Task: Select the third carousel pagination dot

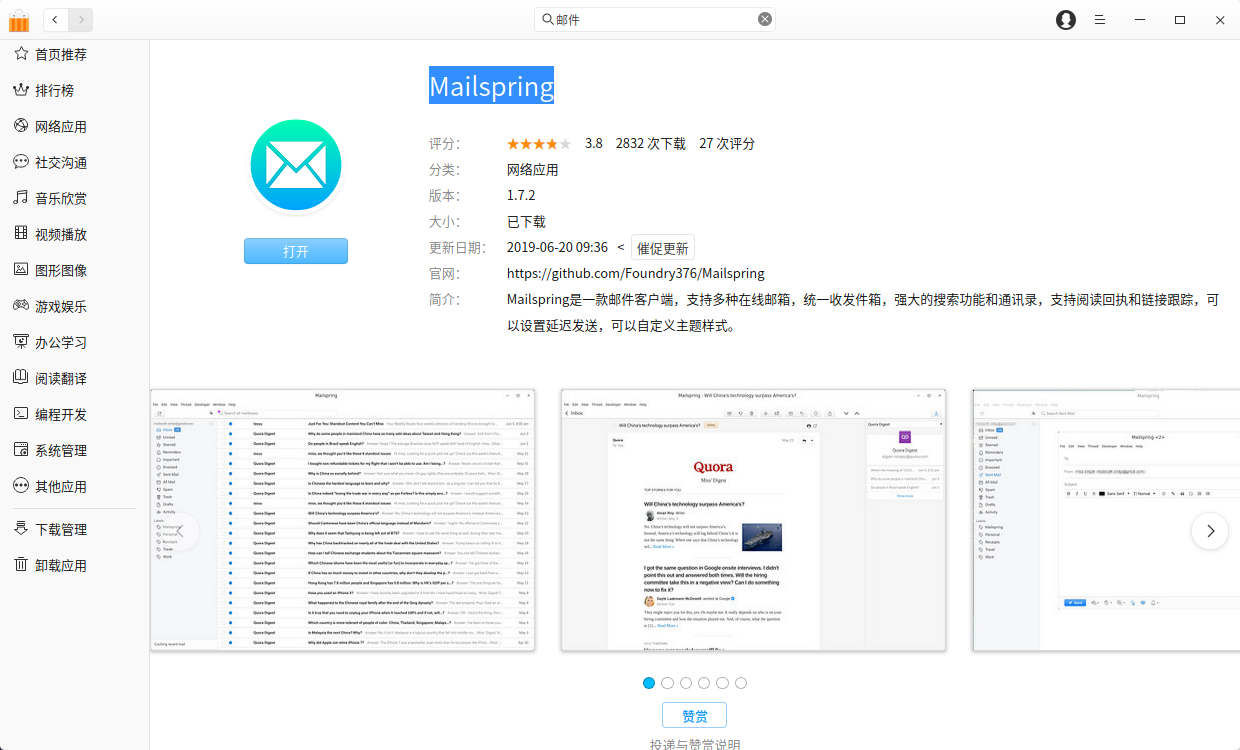Action: [x=685, y=682]
